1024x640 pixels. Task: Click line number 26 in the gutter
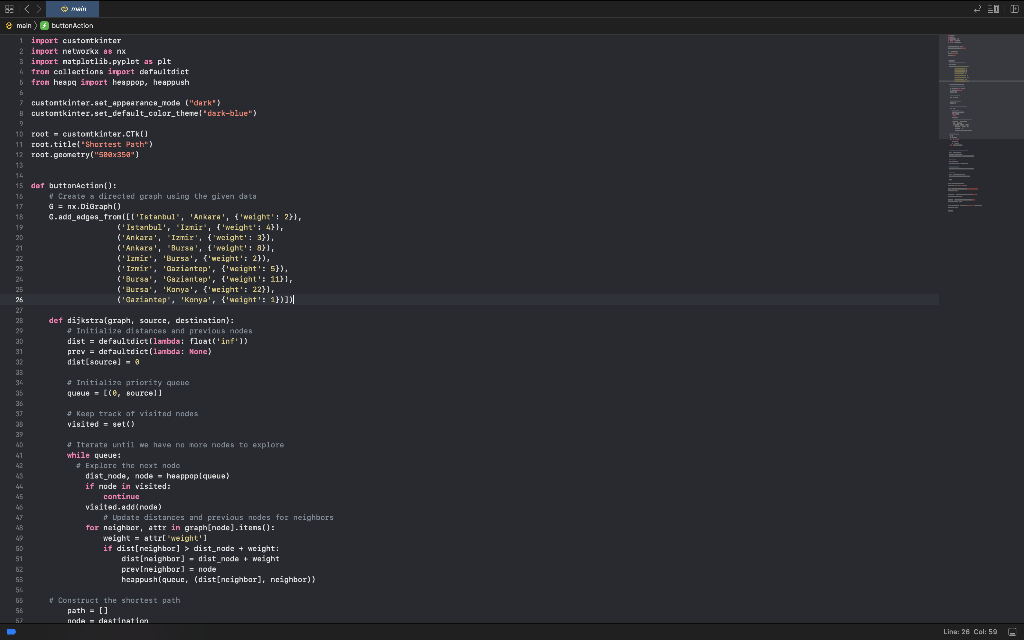(20, 300)
